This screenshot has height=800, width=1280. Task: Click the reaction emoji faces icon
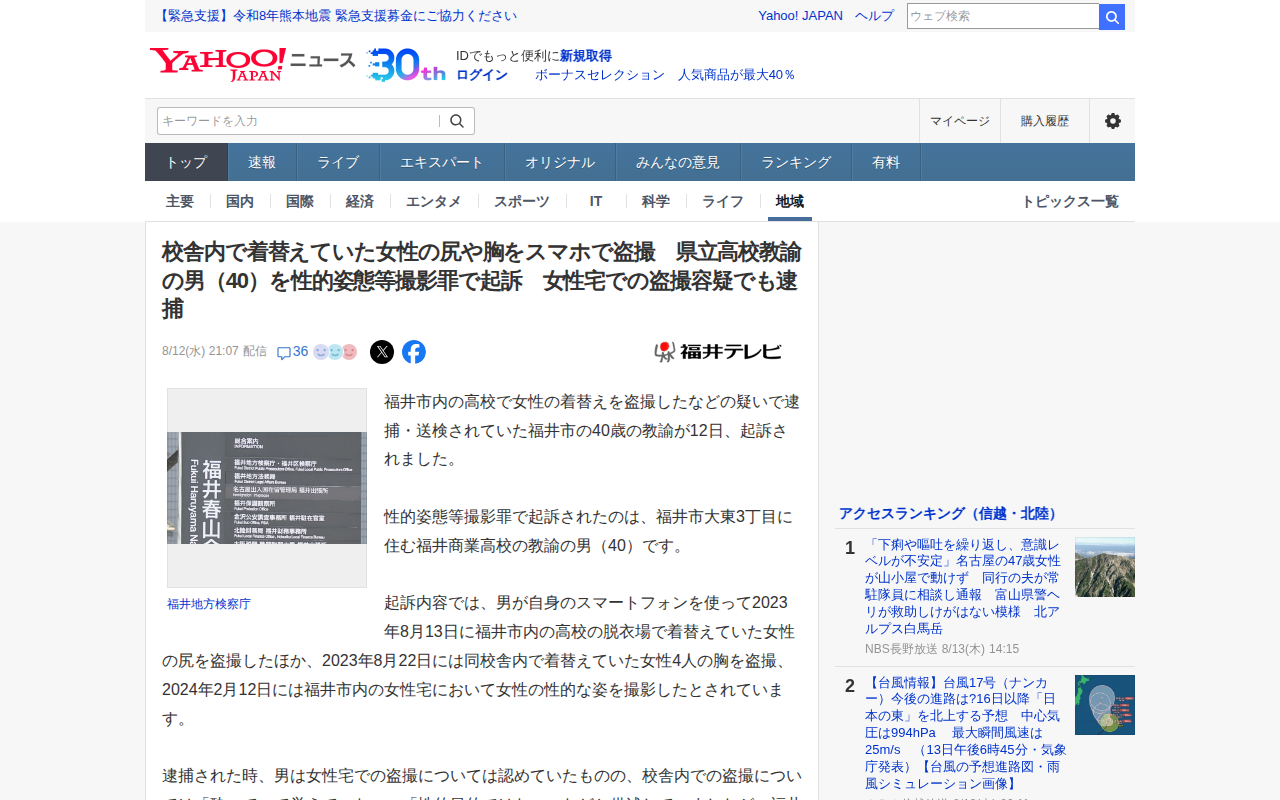coord(335,352)
